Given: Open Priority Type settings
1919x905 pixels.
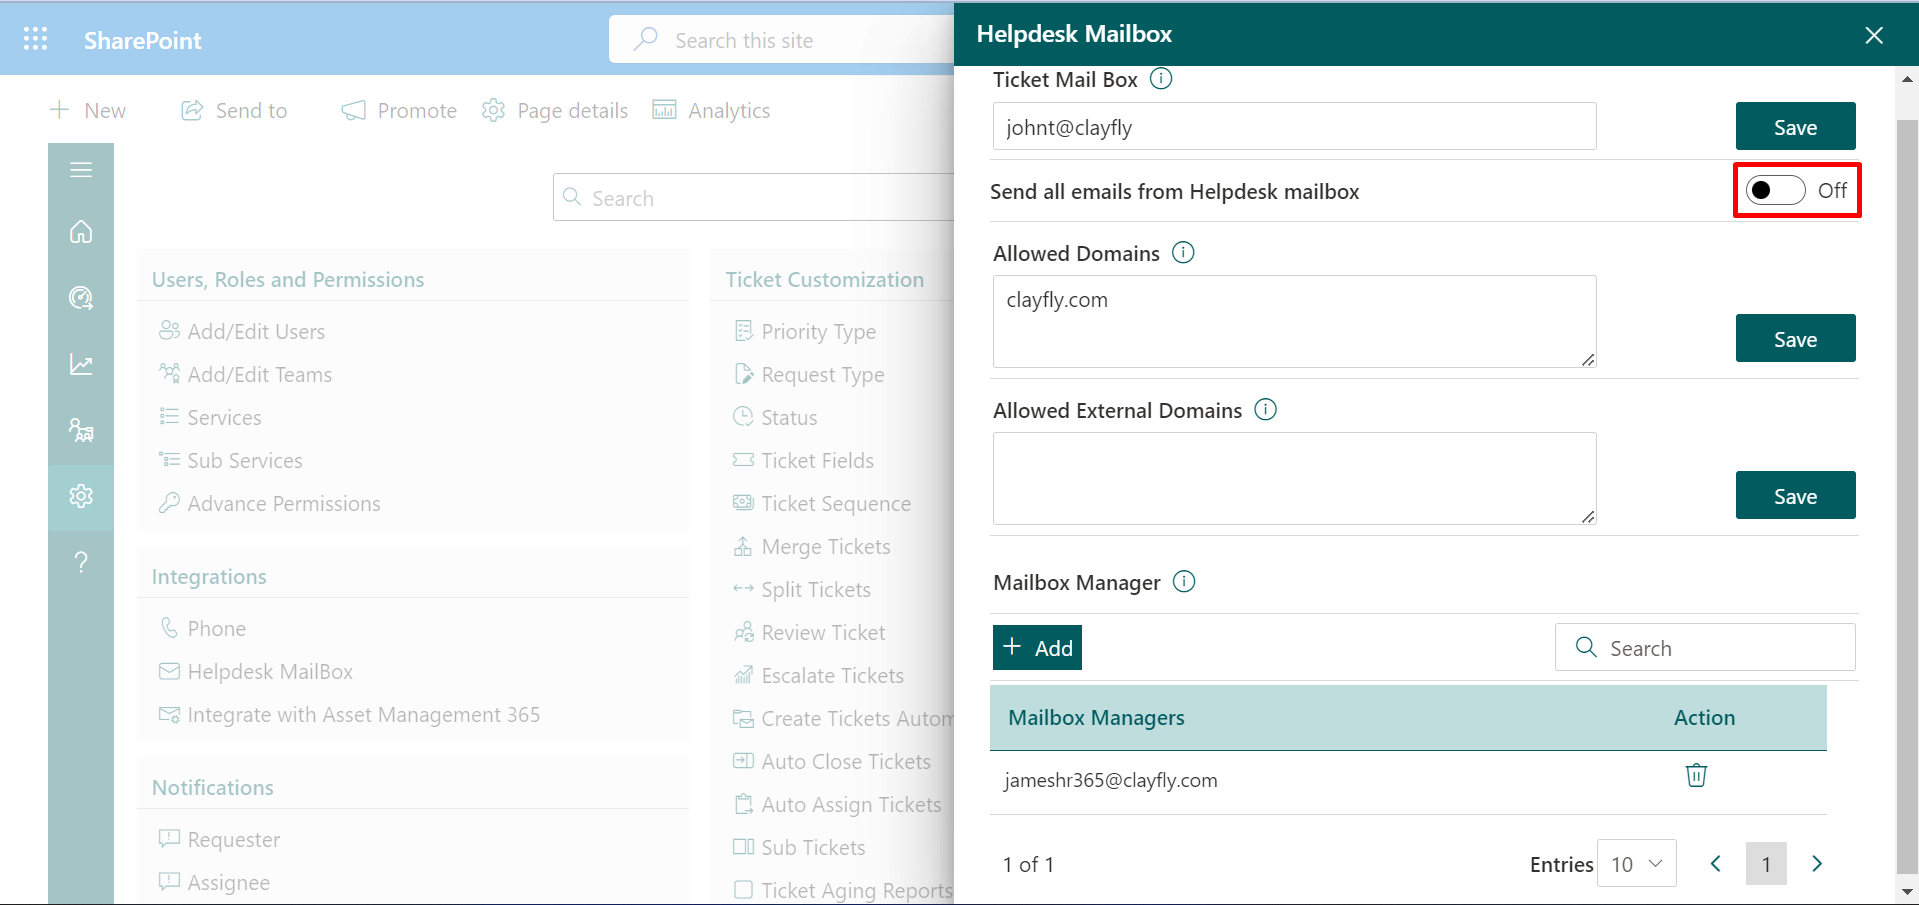Looking at the screenshot, I should (x=804, y=331).
